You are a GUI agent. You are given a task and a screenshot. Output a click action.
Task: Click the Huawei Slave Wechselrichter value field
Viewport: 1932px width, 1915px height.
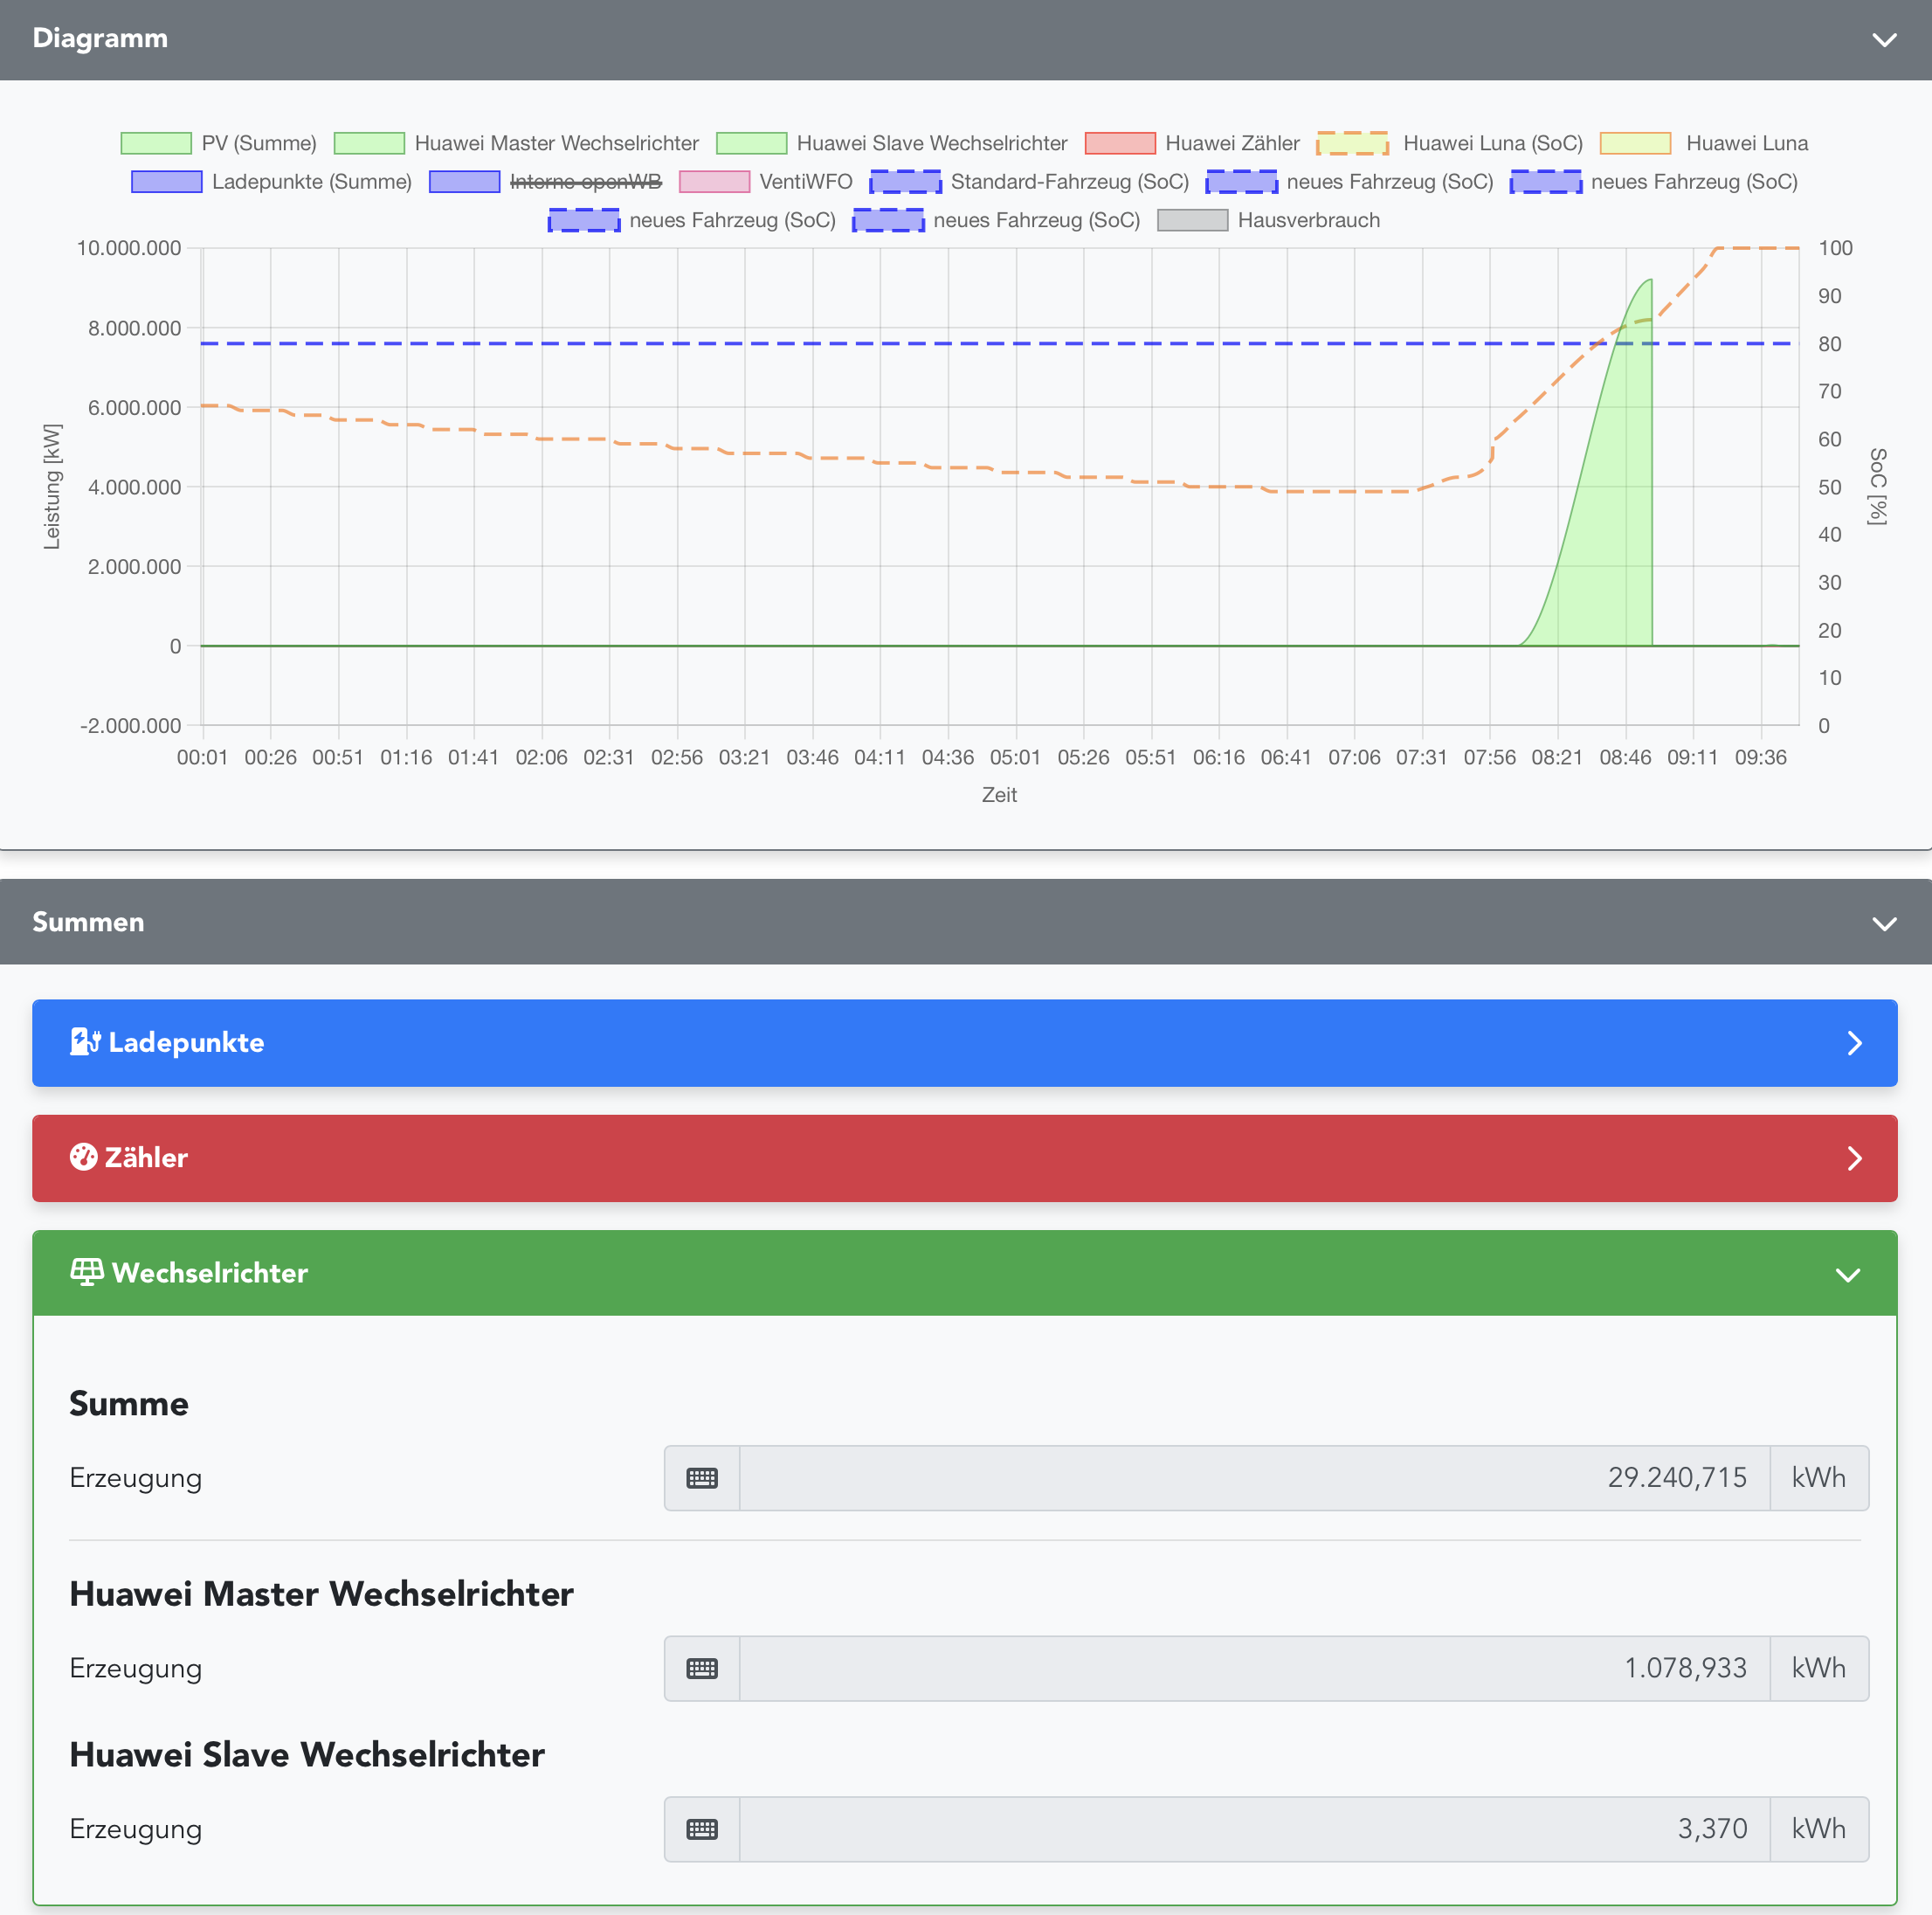tap(1254, 1829)
